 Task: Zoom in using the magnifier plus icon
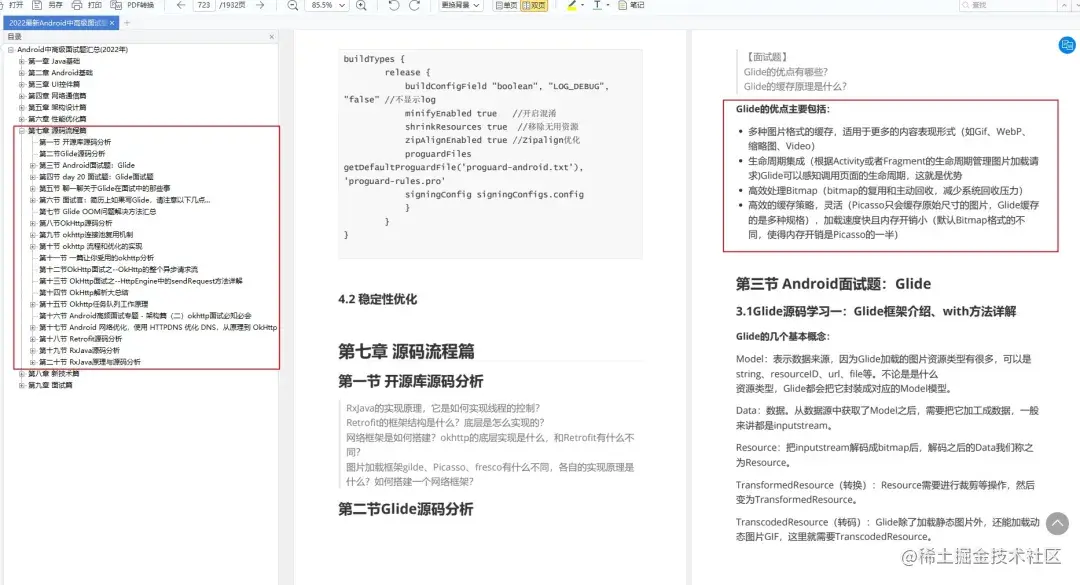[361, 7]
